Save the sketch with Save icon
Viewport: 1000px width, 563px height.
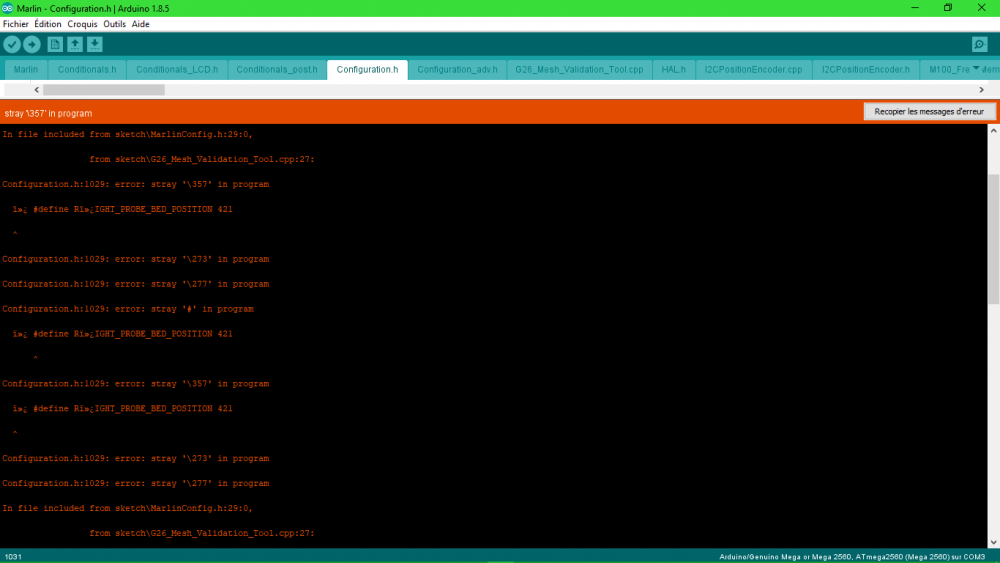coord(94,44)
